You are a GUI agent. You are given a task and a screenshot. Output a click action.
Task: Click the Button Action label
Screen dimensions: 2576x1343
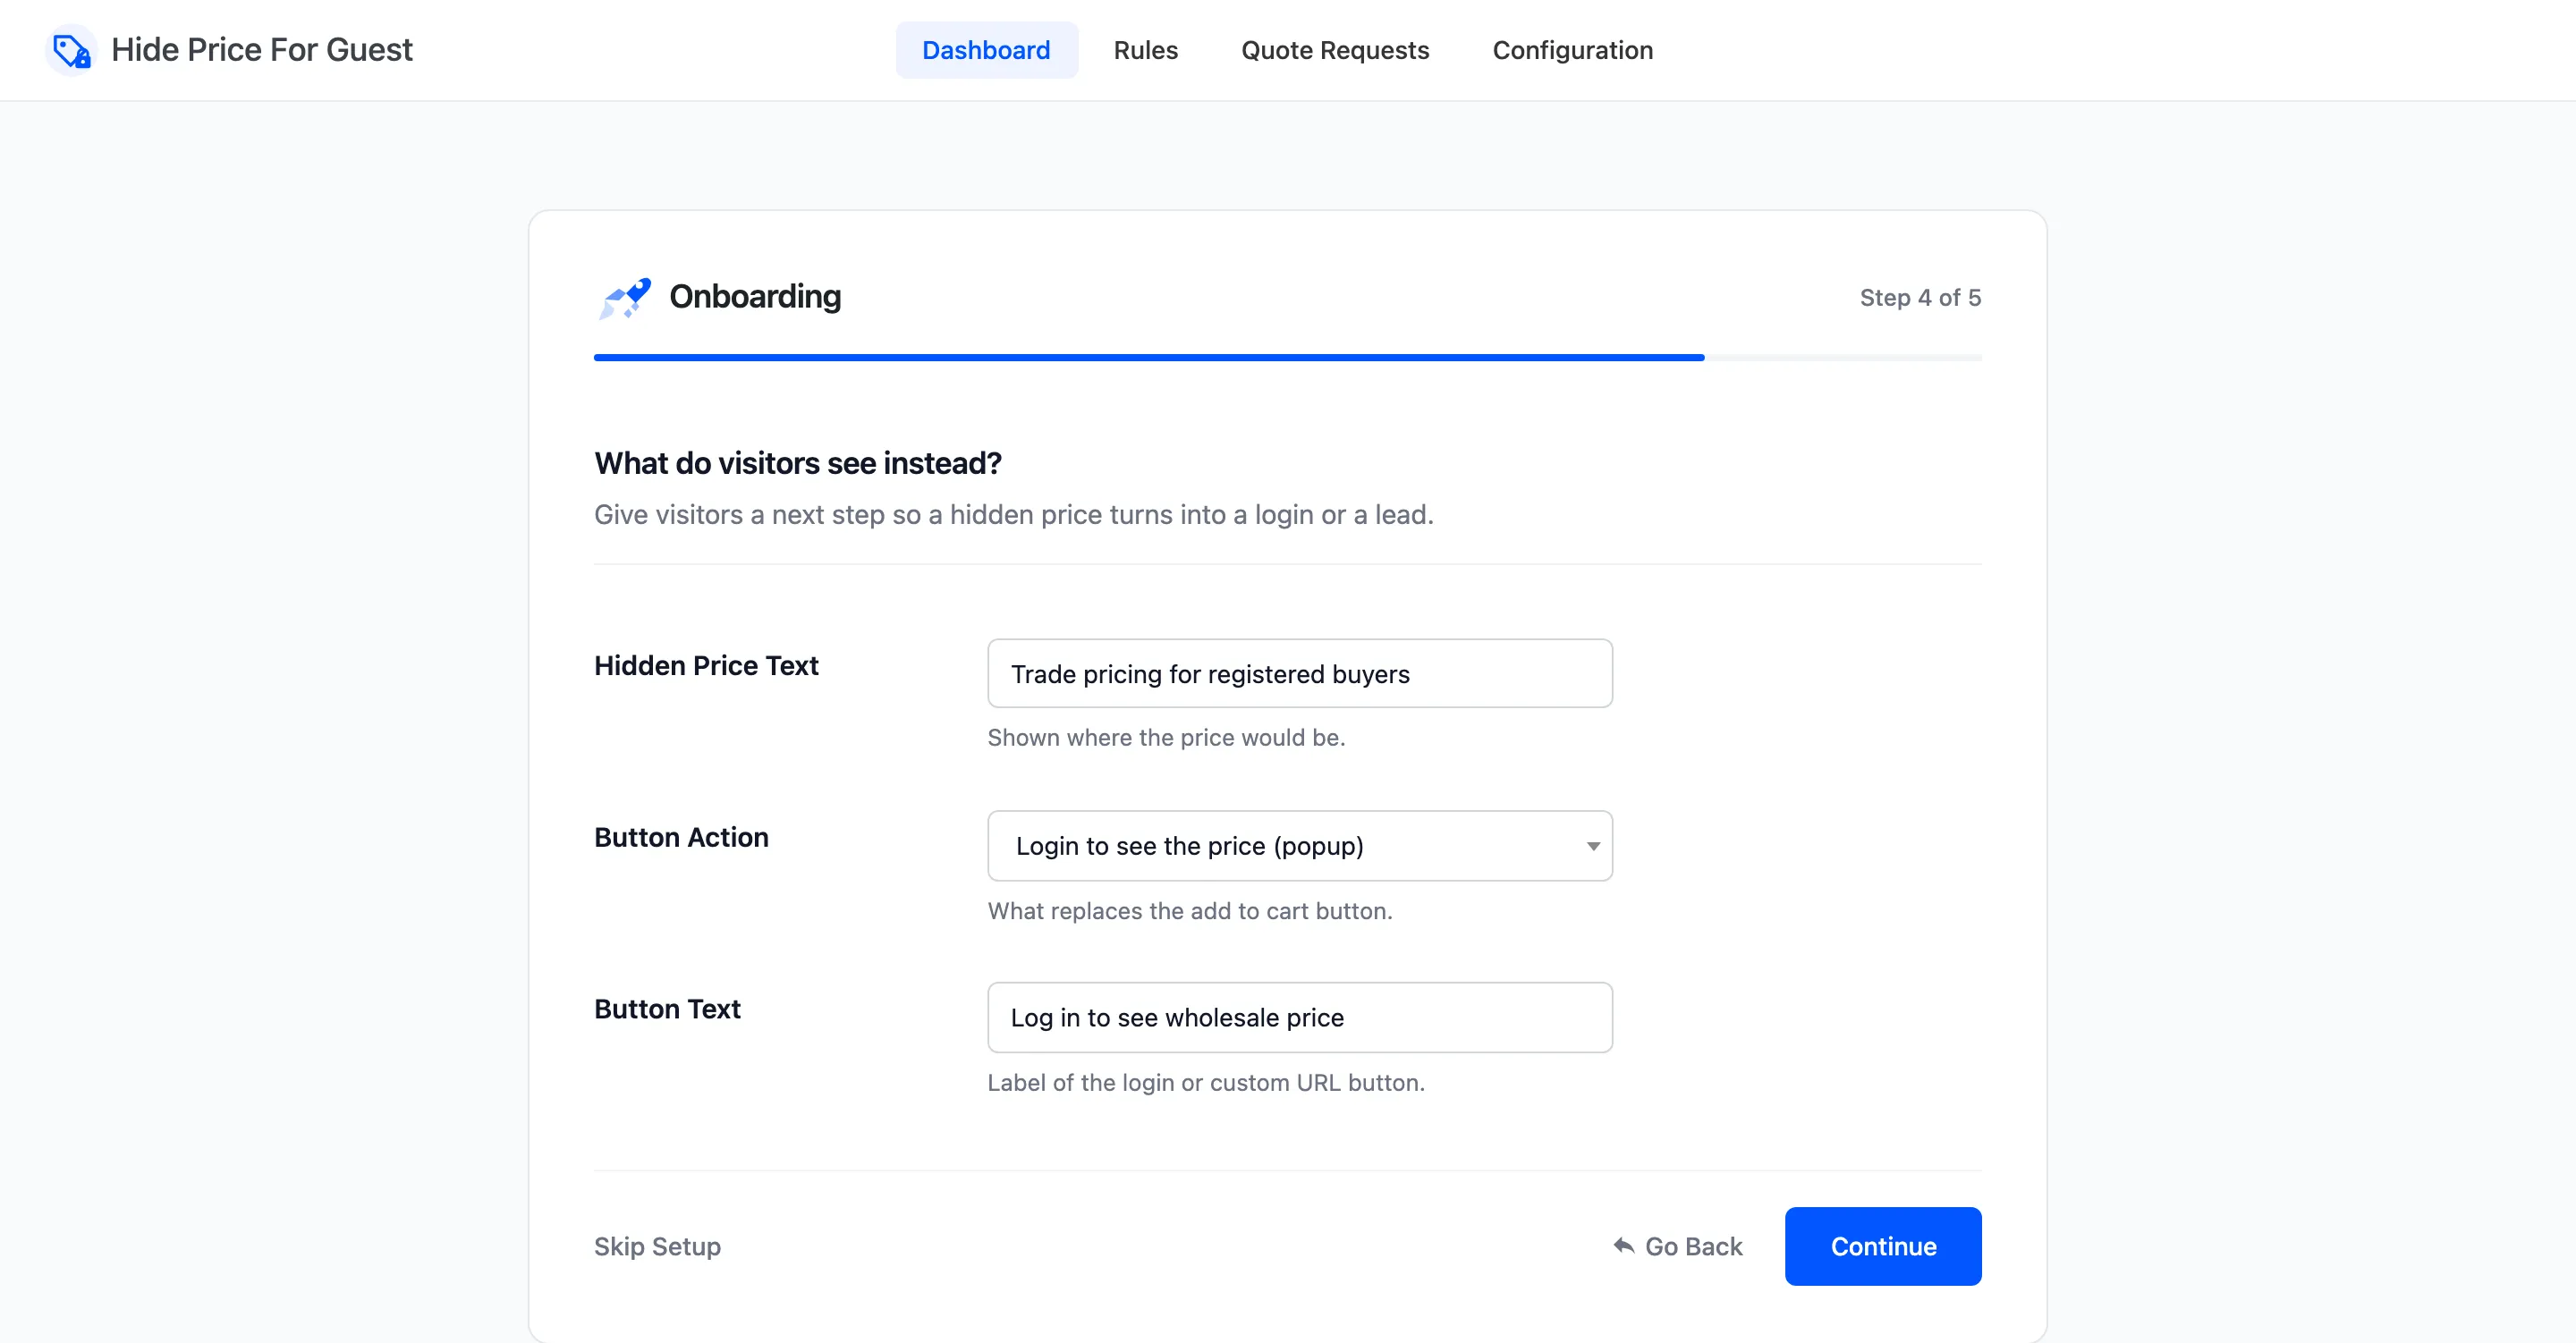coord(681,837)
